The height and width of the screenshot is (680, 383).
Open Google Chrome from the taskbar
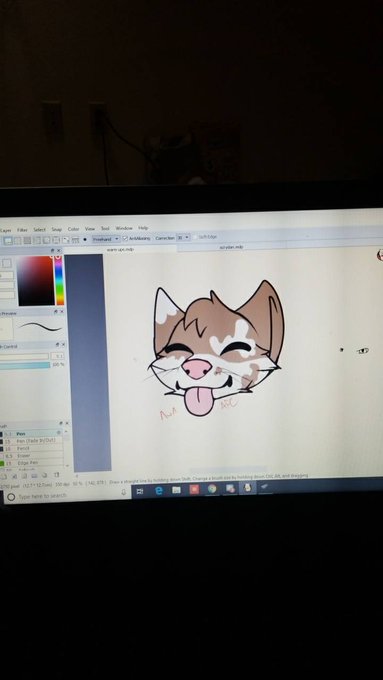[212, 489]
